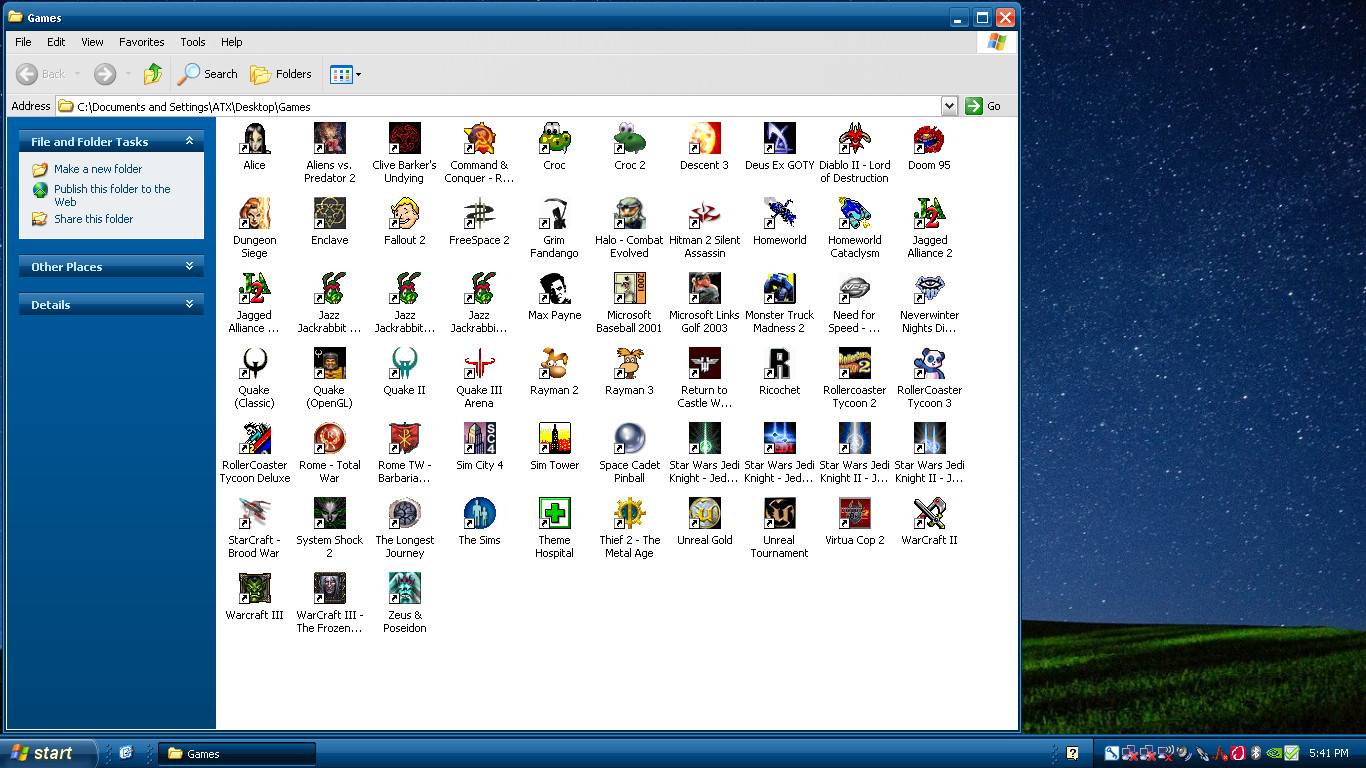Click the Up folder toolbar button
1366x768 pixels.
pos(153,74)
